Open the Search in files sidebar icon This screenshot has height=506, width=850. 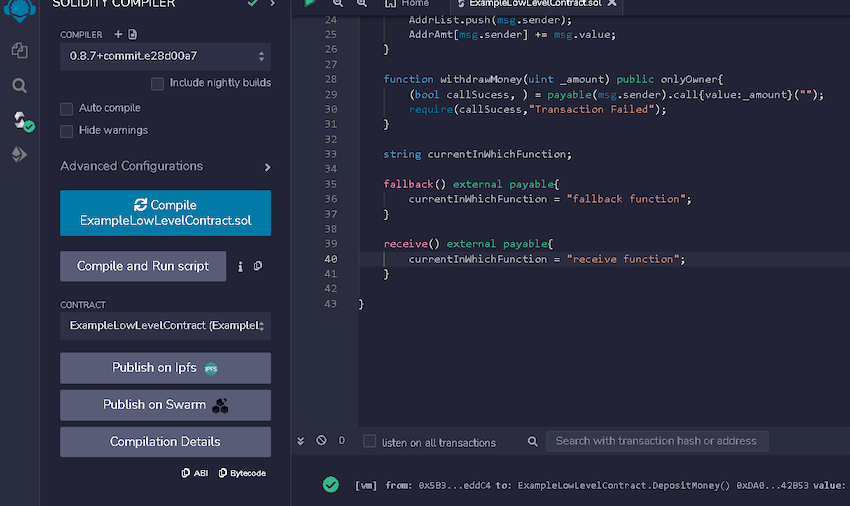click(20, 86)
